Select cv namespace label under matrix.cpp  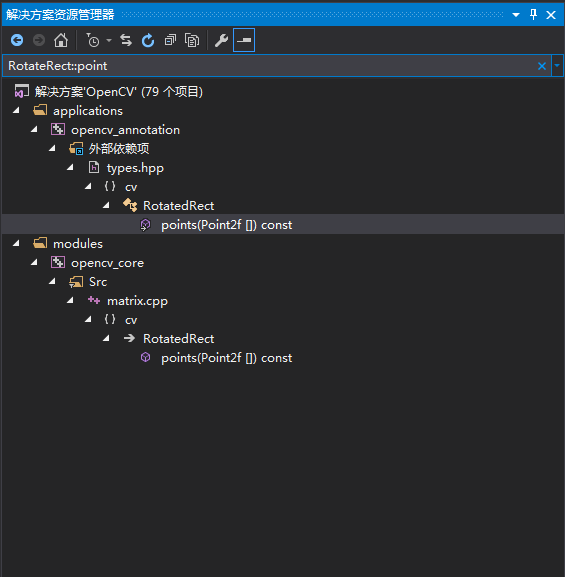[131, 320]
